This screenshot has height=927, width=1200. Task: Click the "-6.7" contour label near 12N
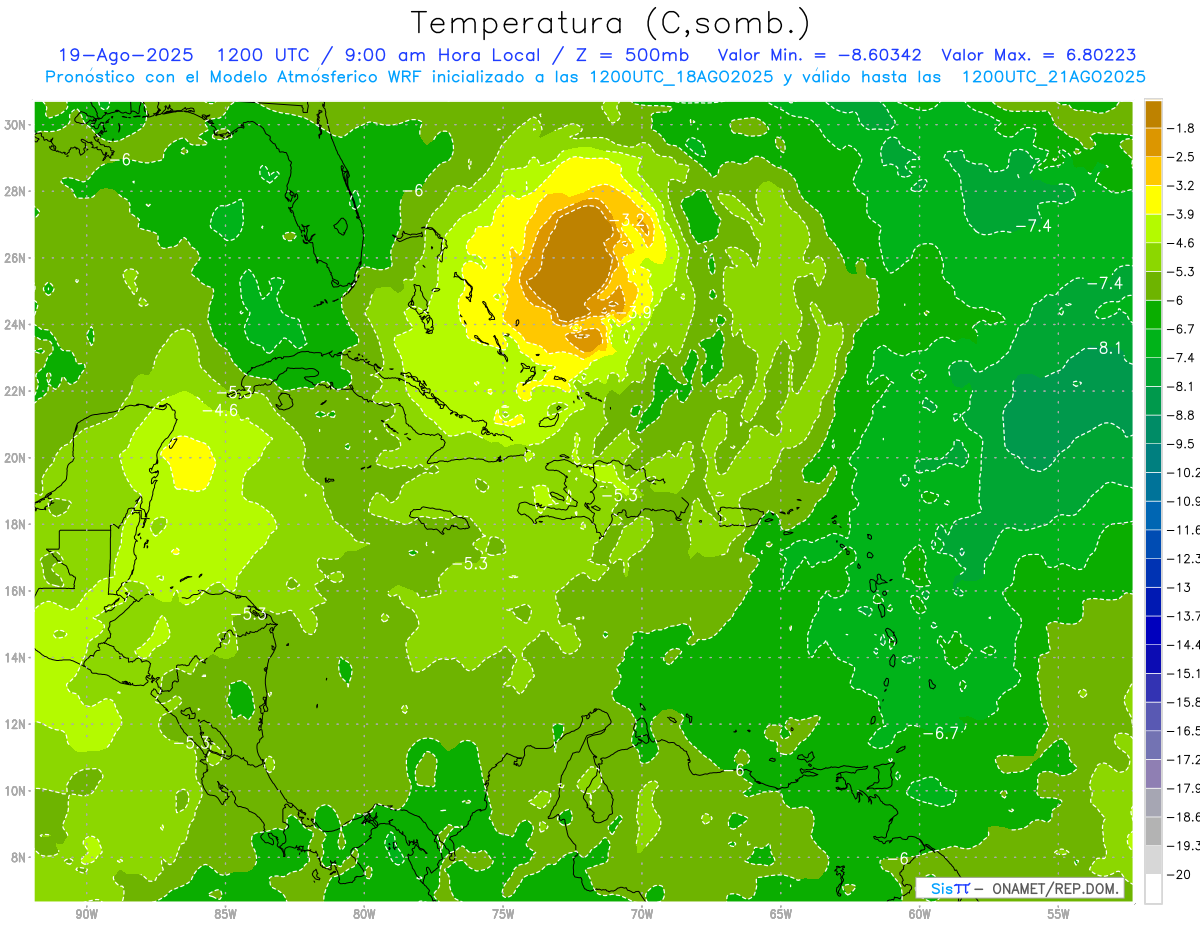(941, 733)
